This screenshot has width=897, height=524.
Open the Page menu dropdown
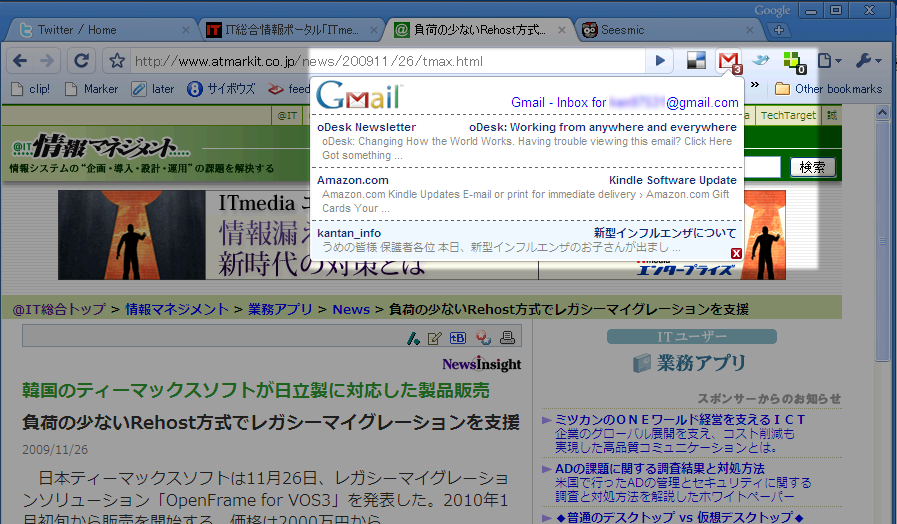pos(829,61)
